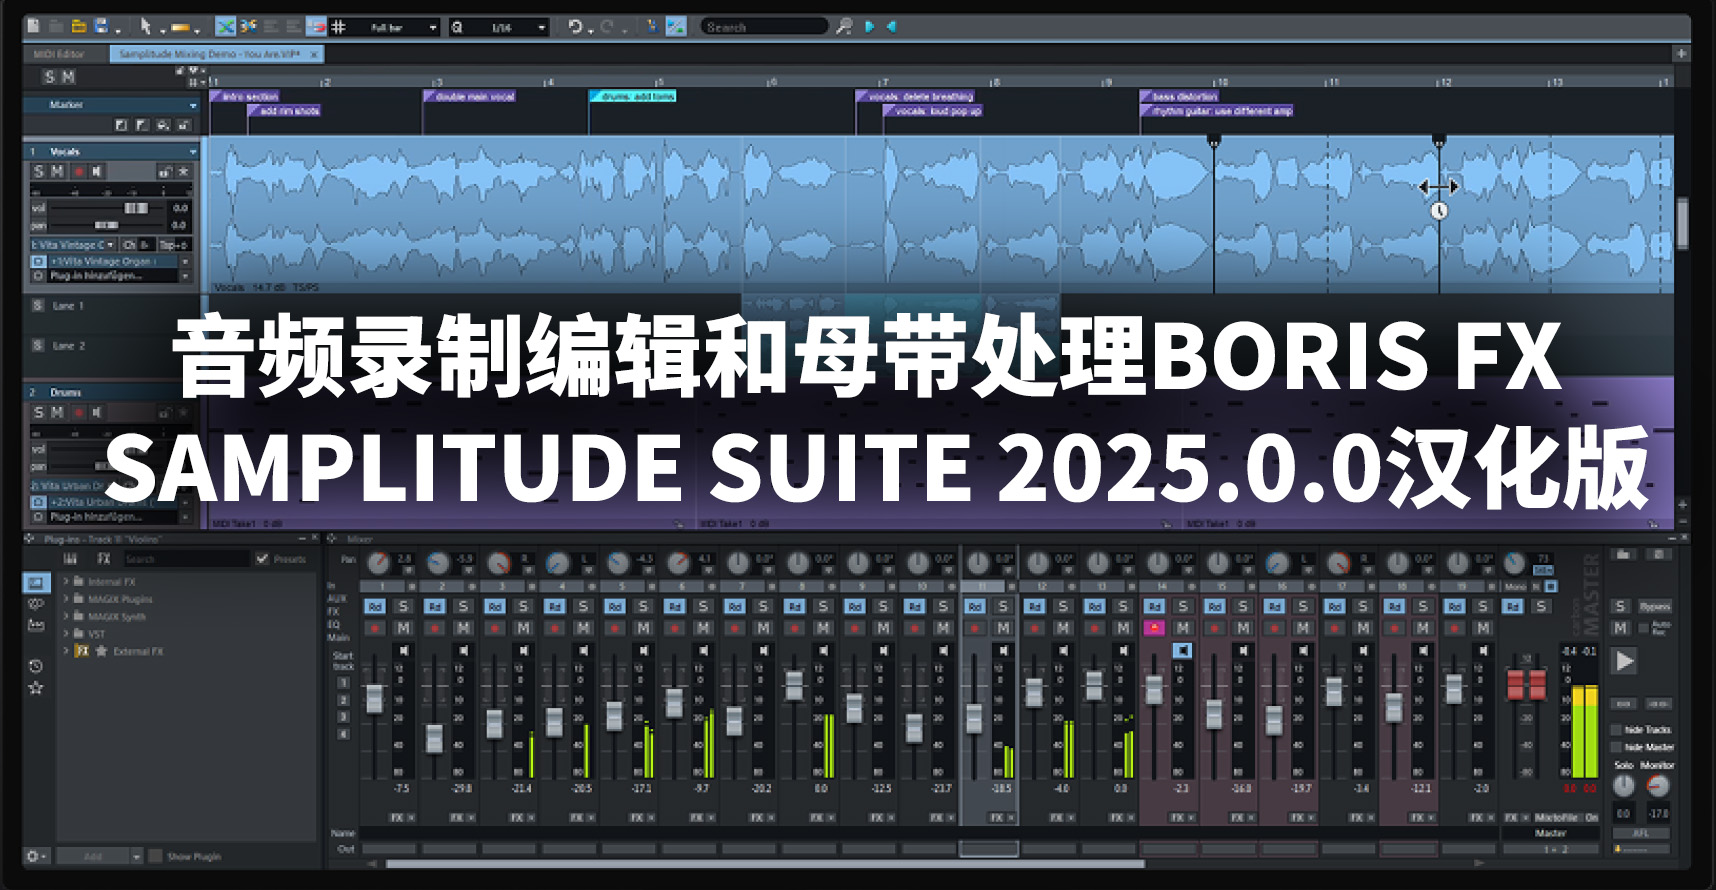1716x890 pixels.
Task: Arm the pink record button on mixer channel 14
Action: (1154, 628)
